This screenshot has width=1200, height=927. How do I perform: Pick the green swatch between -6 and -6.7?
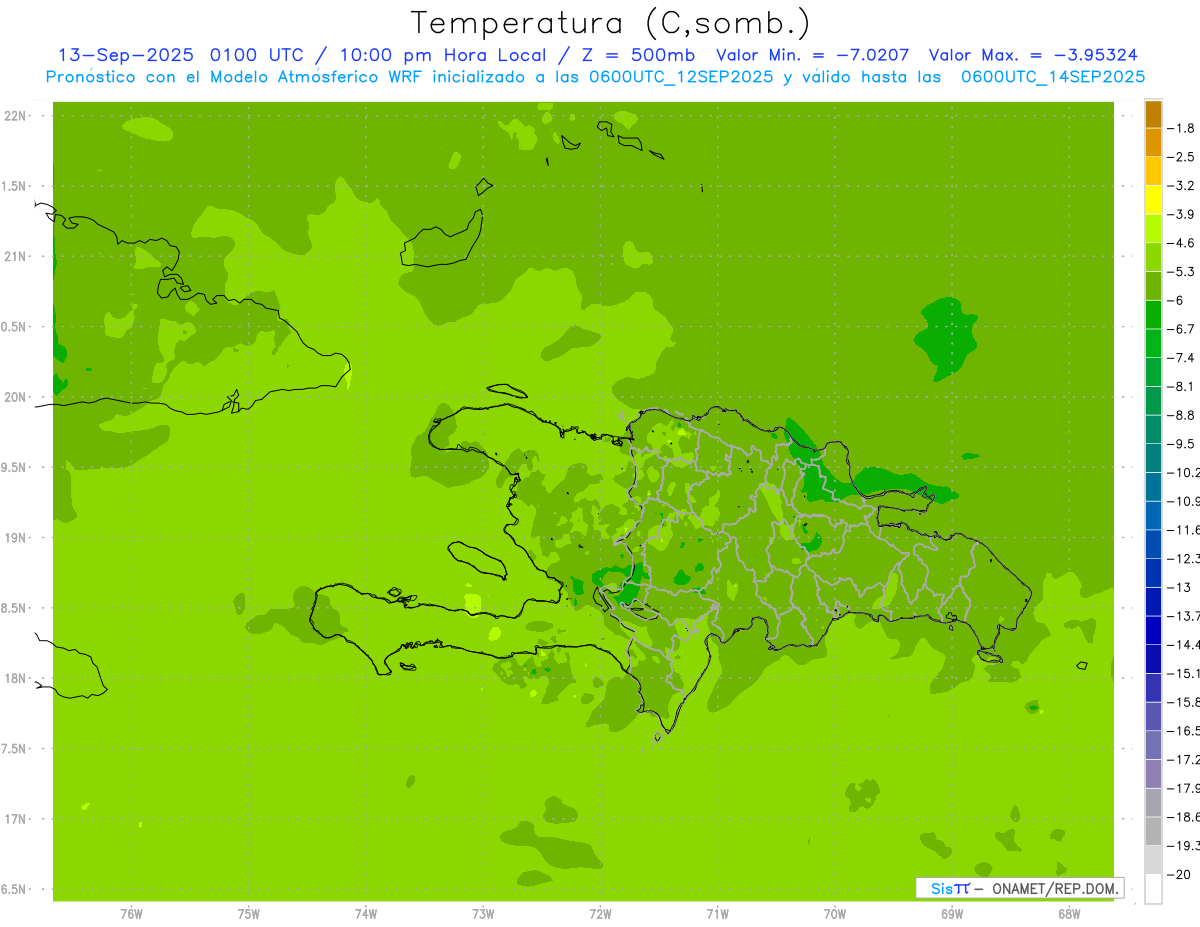click(1153, 315)
